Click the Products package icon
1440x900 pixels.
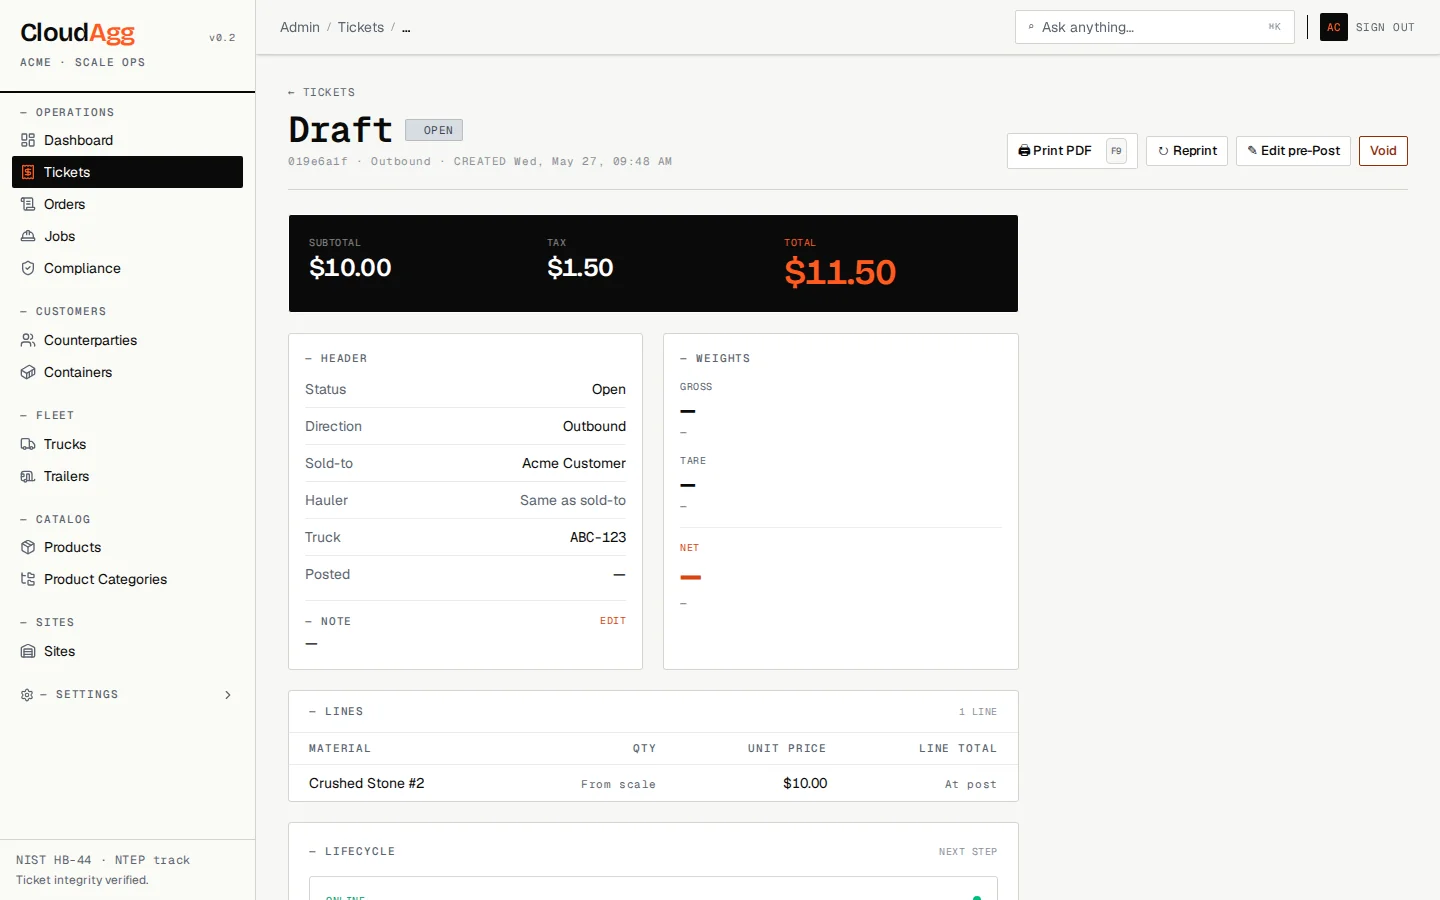click(28, 547)
